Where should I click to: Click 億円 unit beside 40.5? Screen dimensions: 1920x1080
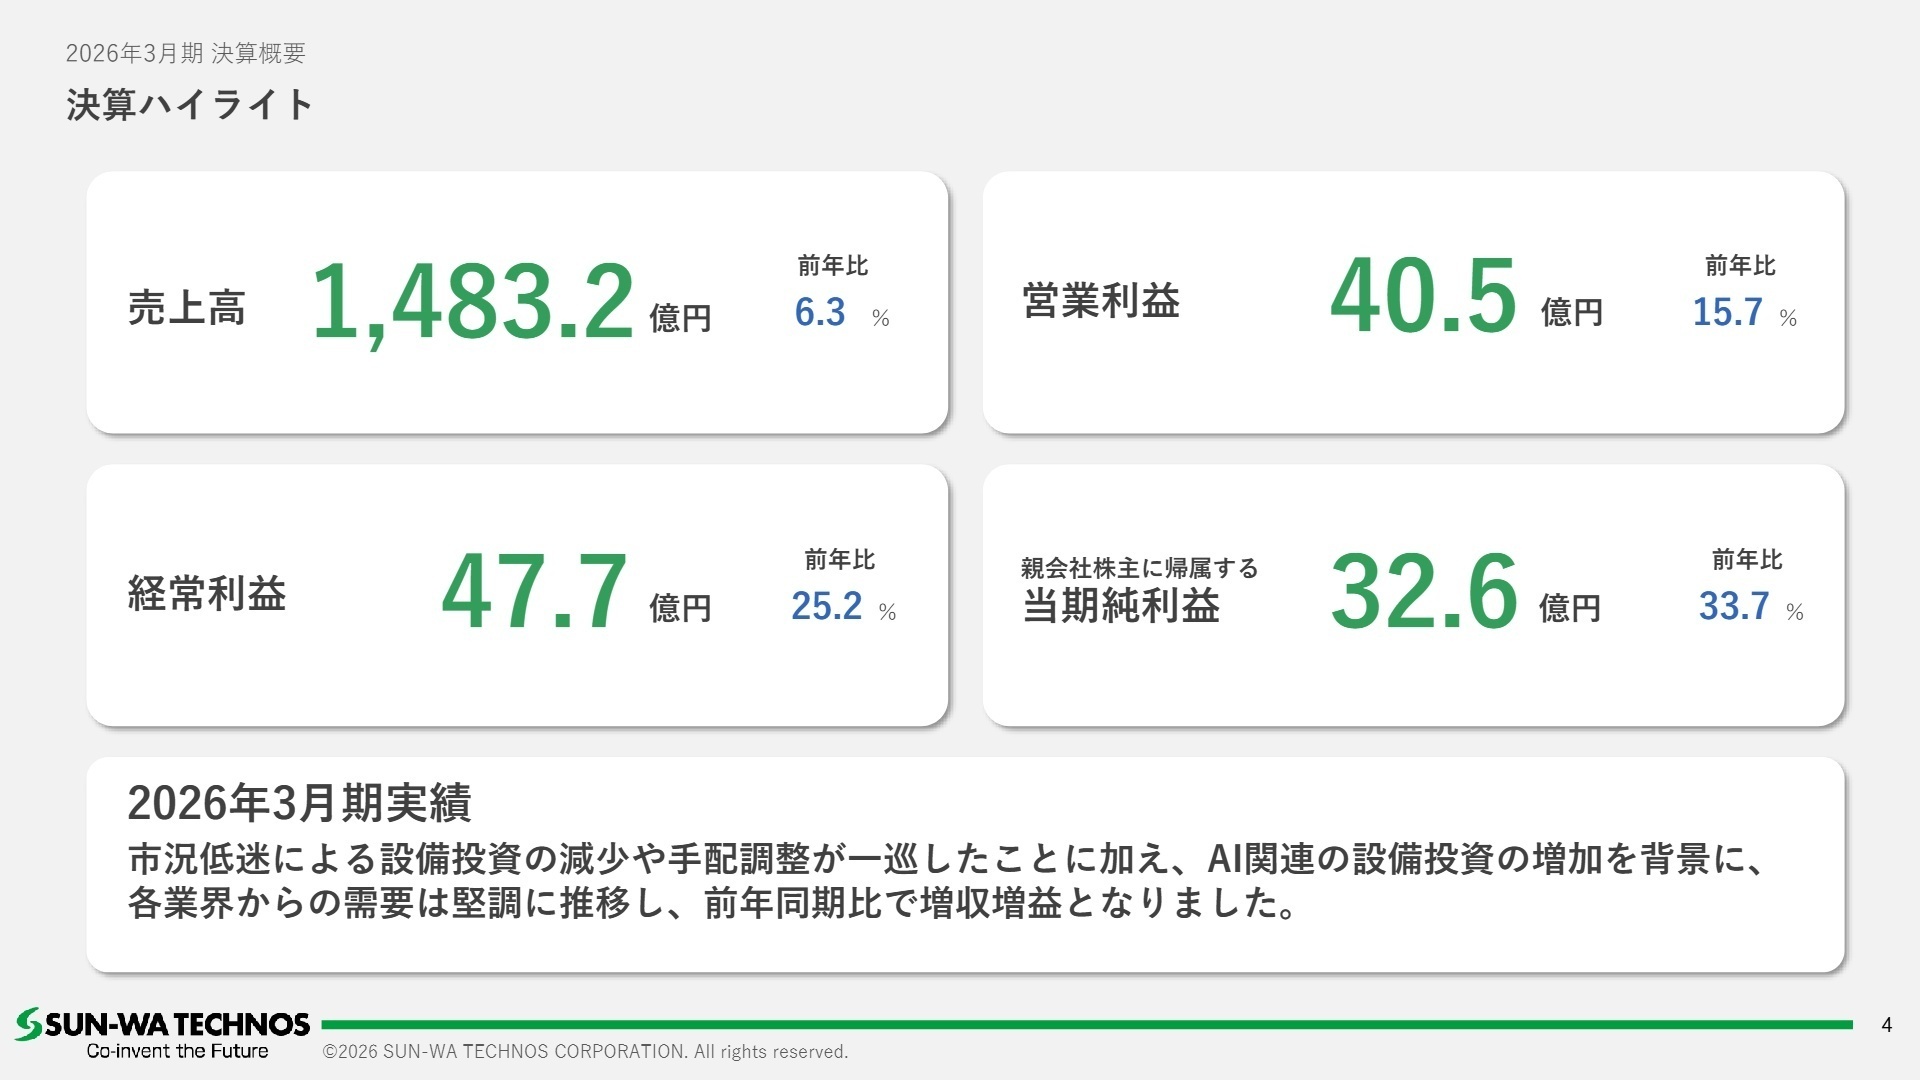coord(1572,312)
